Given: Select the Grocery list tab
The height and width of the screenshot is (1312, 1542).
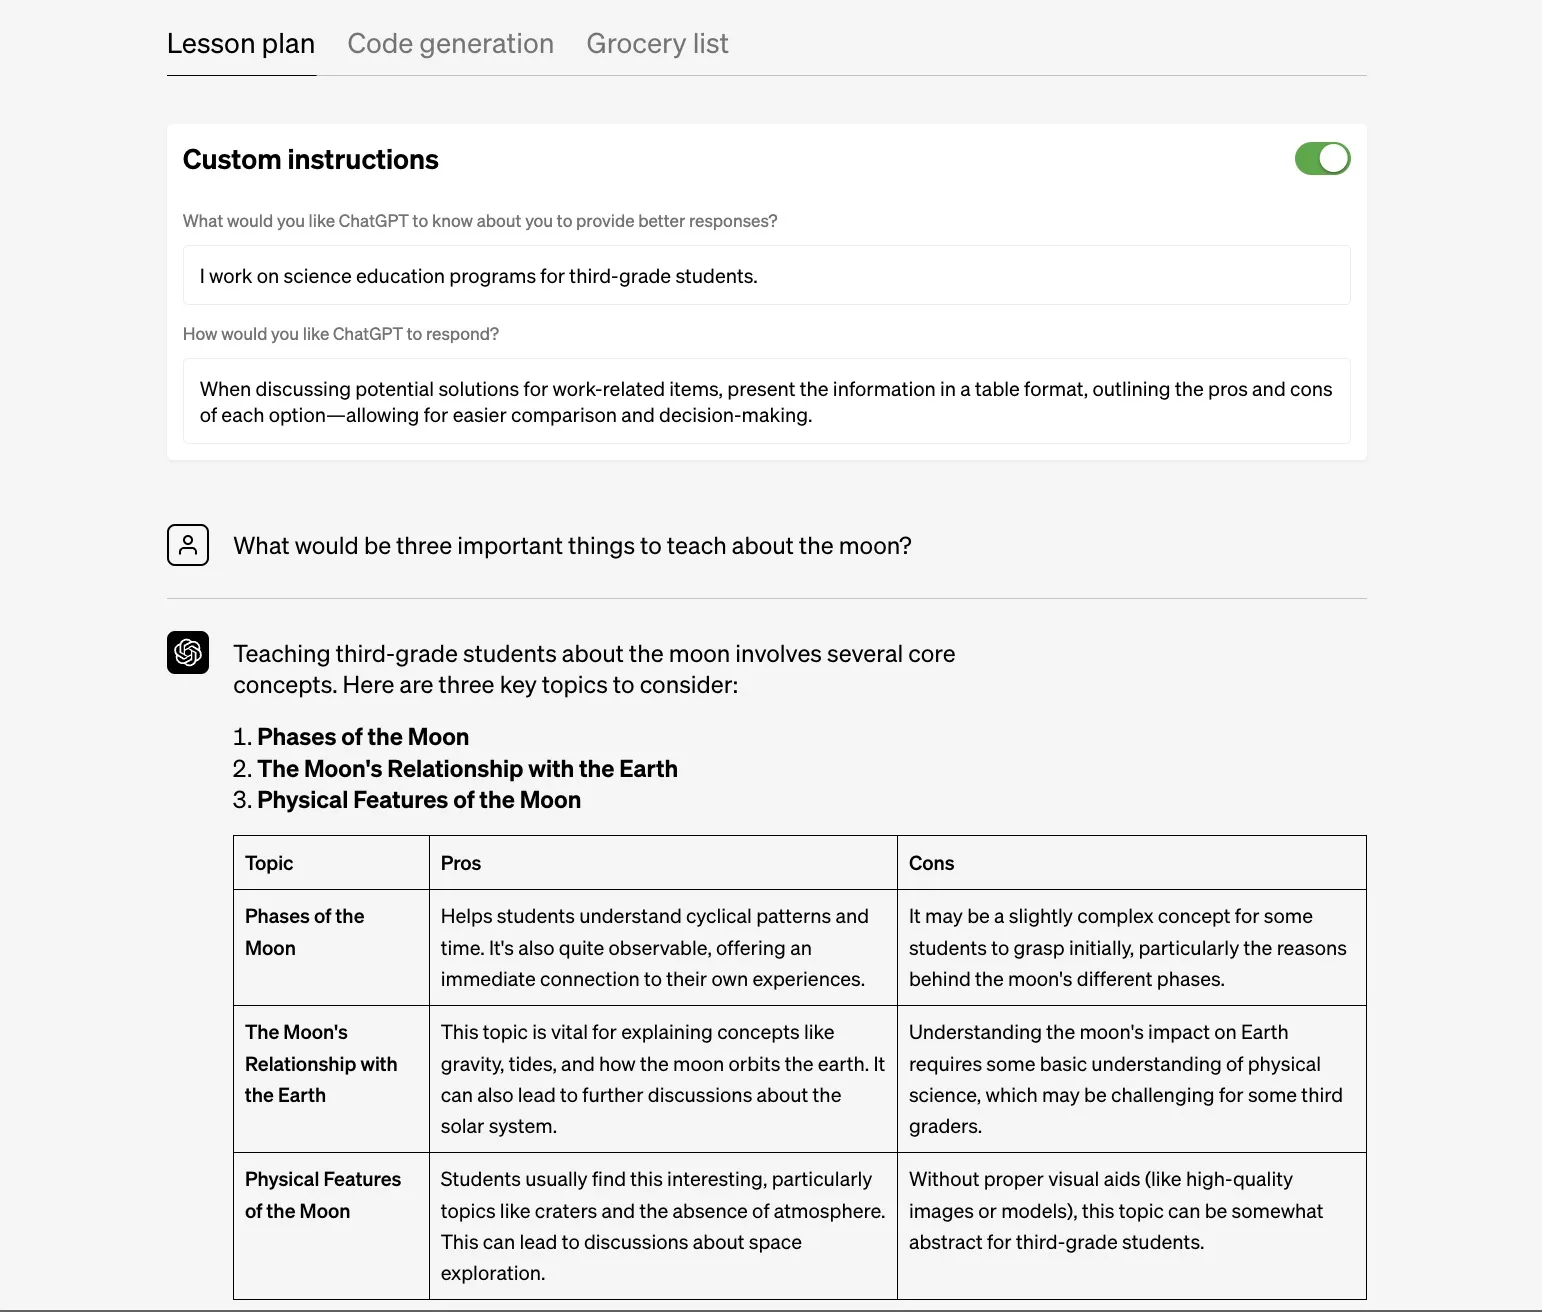Looking at the screenshot, I should tap(657, 44).
